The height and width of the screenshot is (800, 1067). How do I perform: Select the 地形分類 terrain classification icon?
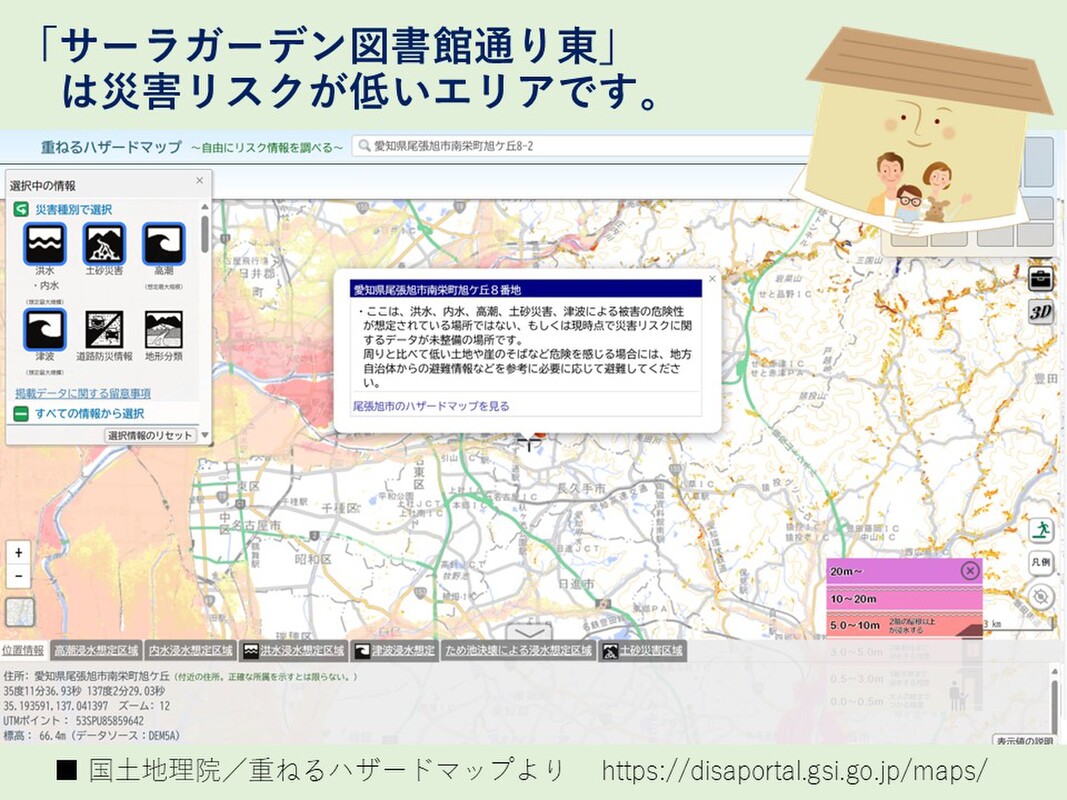point(163,329)
